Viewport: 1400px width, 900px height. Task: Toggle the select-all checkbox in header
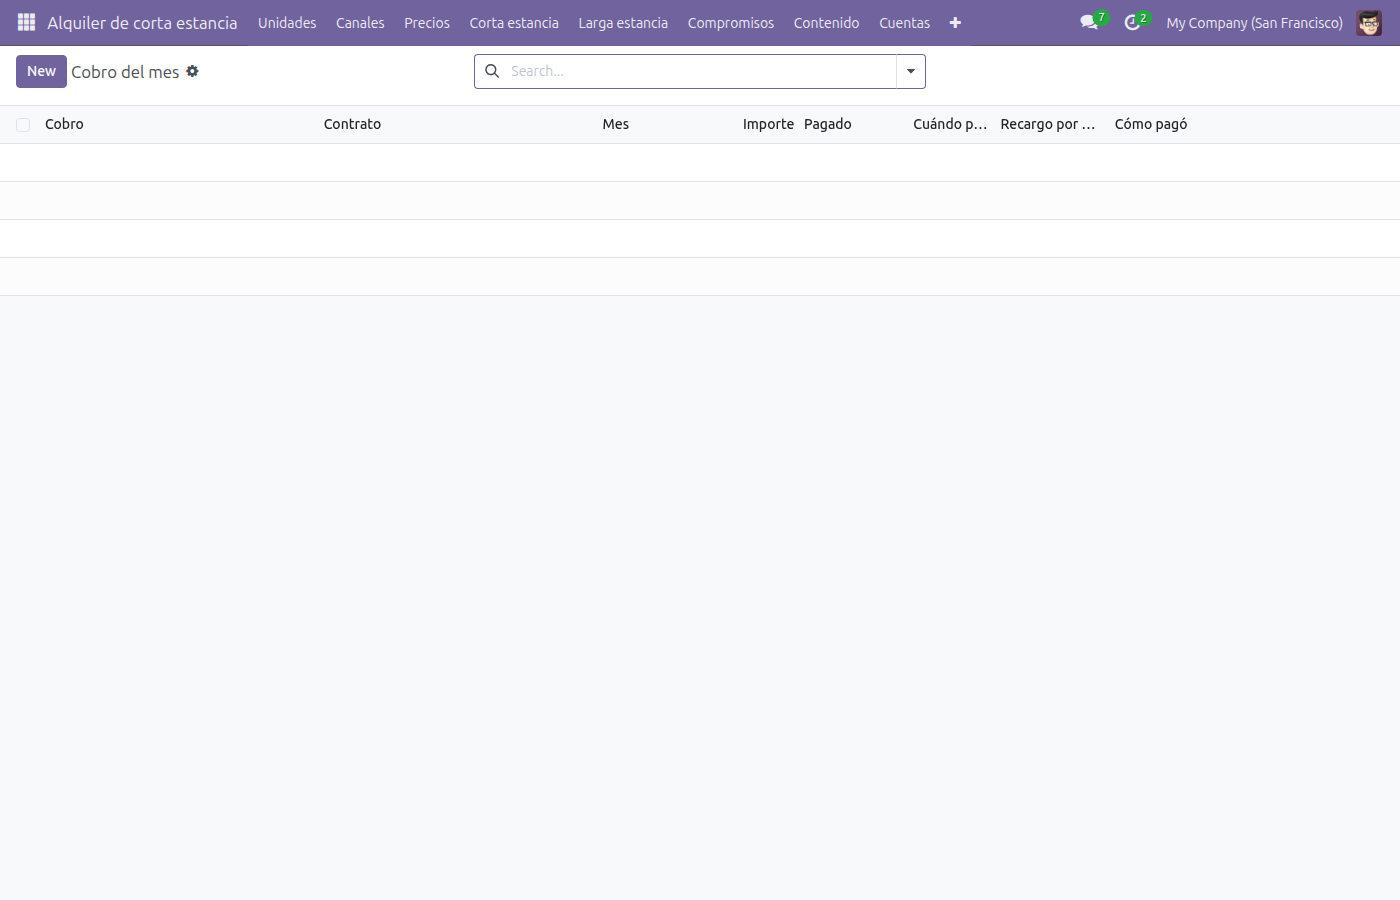pos(23,125)
